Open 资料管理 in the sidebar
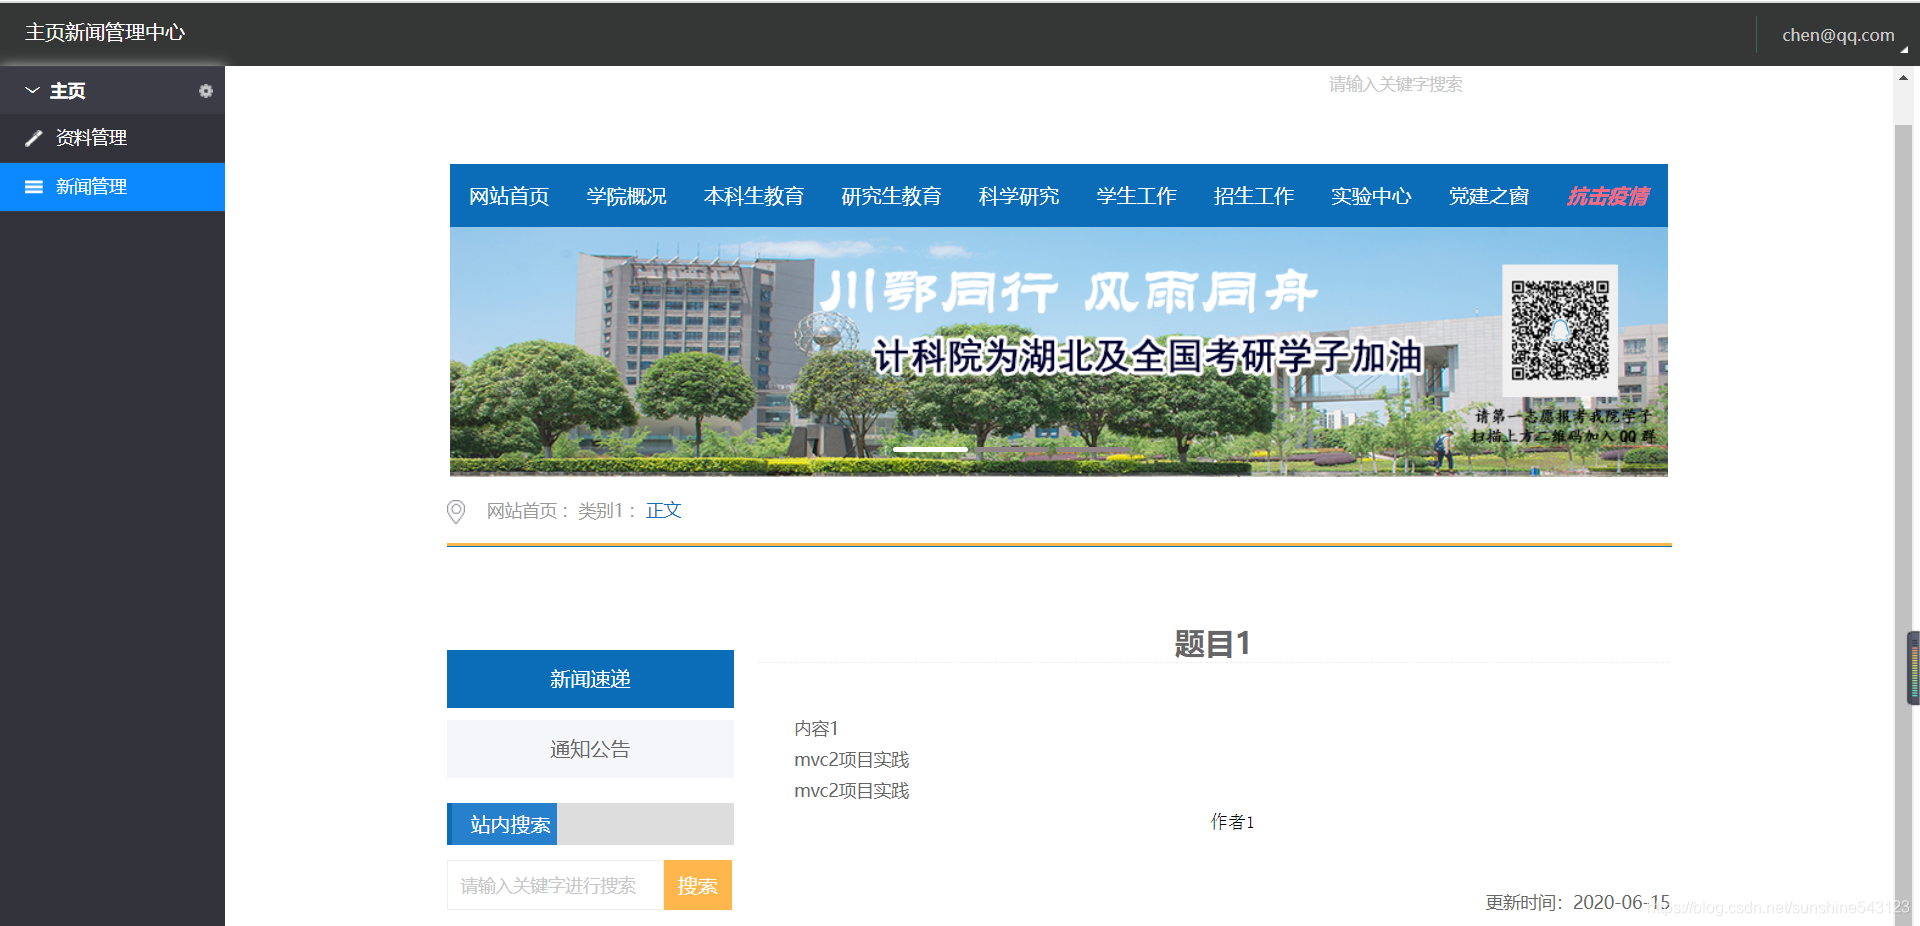Screen dimensions: 1920x926 (x=112, y=138)
